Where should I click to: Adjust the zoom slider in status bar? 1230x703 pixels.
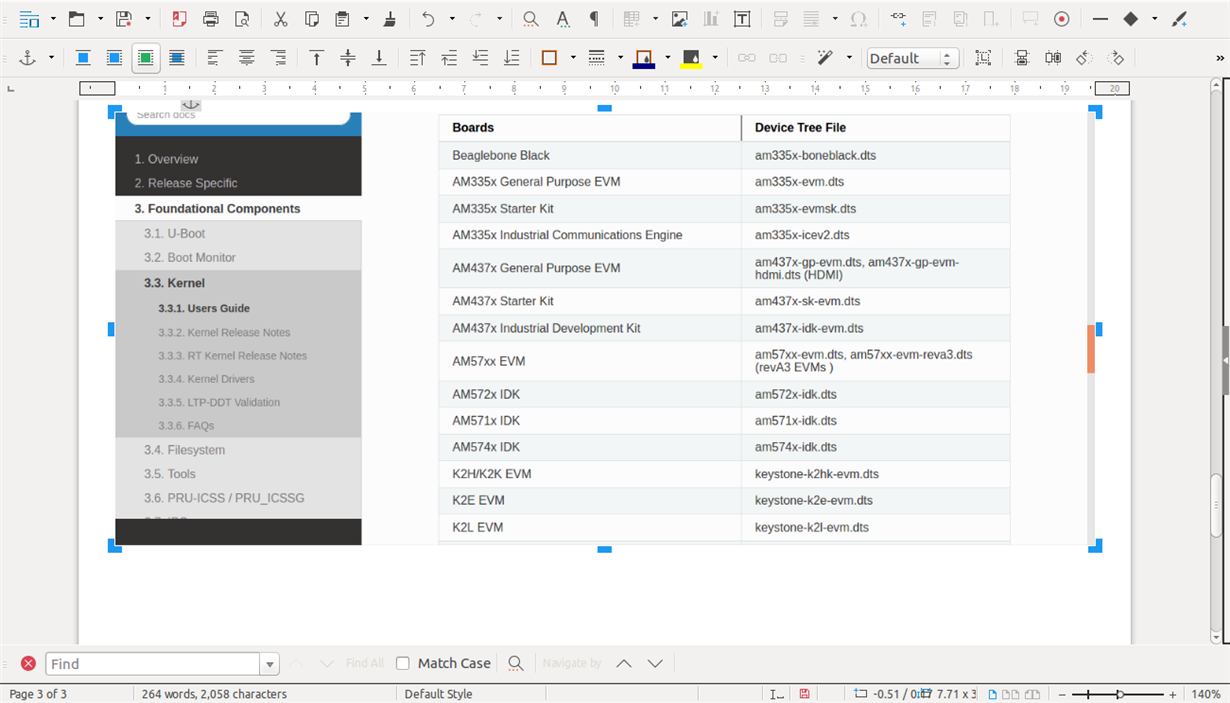[x=1120, y=694]
